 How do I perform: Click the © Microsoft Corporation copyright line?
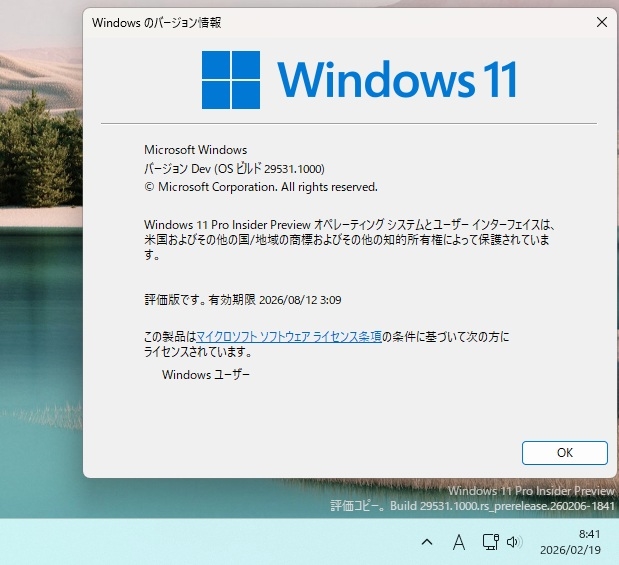pyautogui.click(x=261, y=187)
